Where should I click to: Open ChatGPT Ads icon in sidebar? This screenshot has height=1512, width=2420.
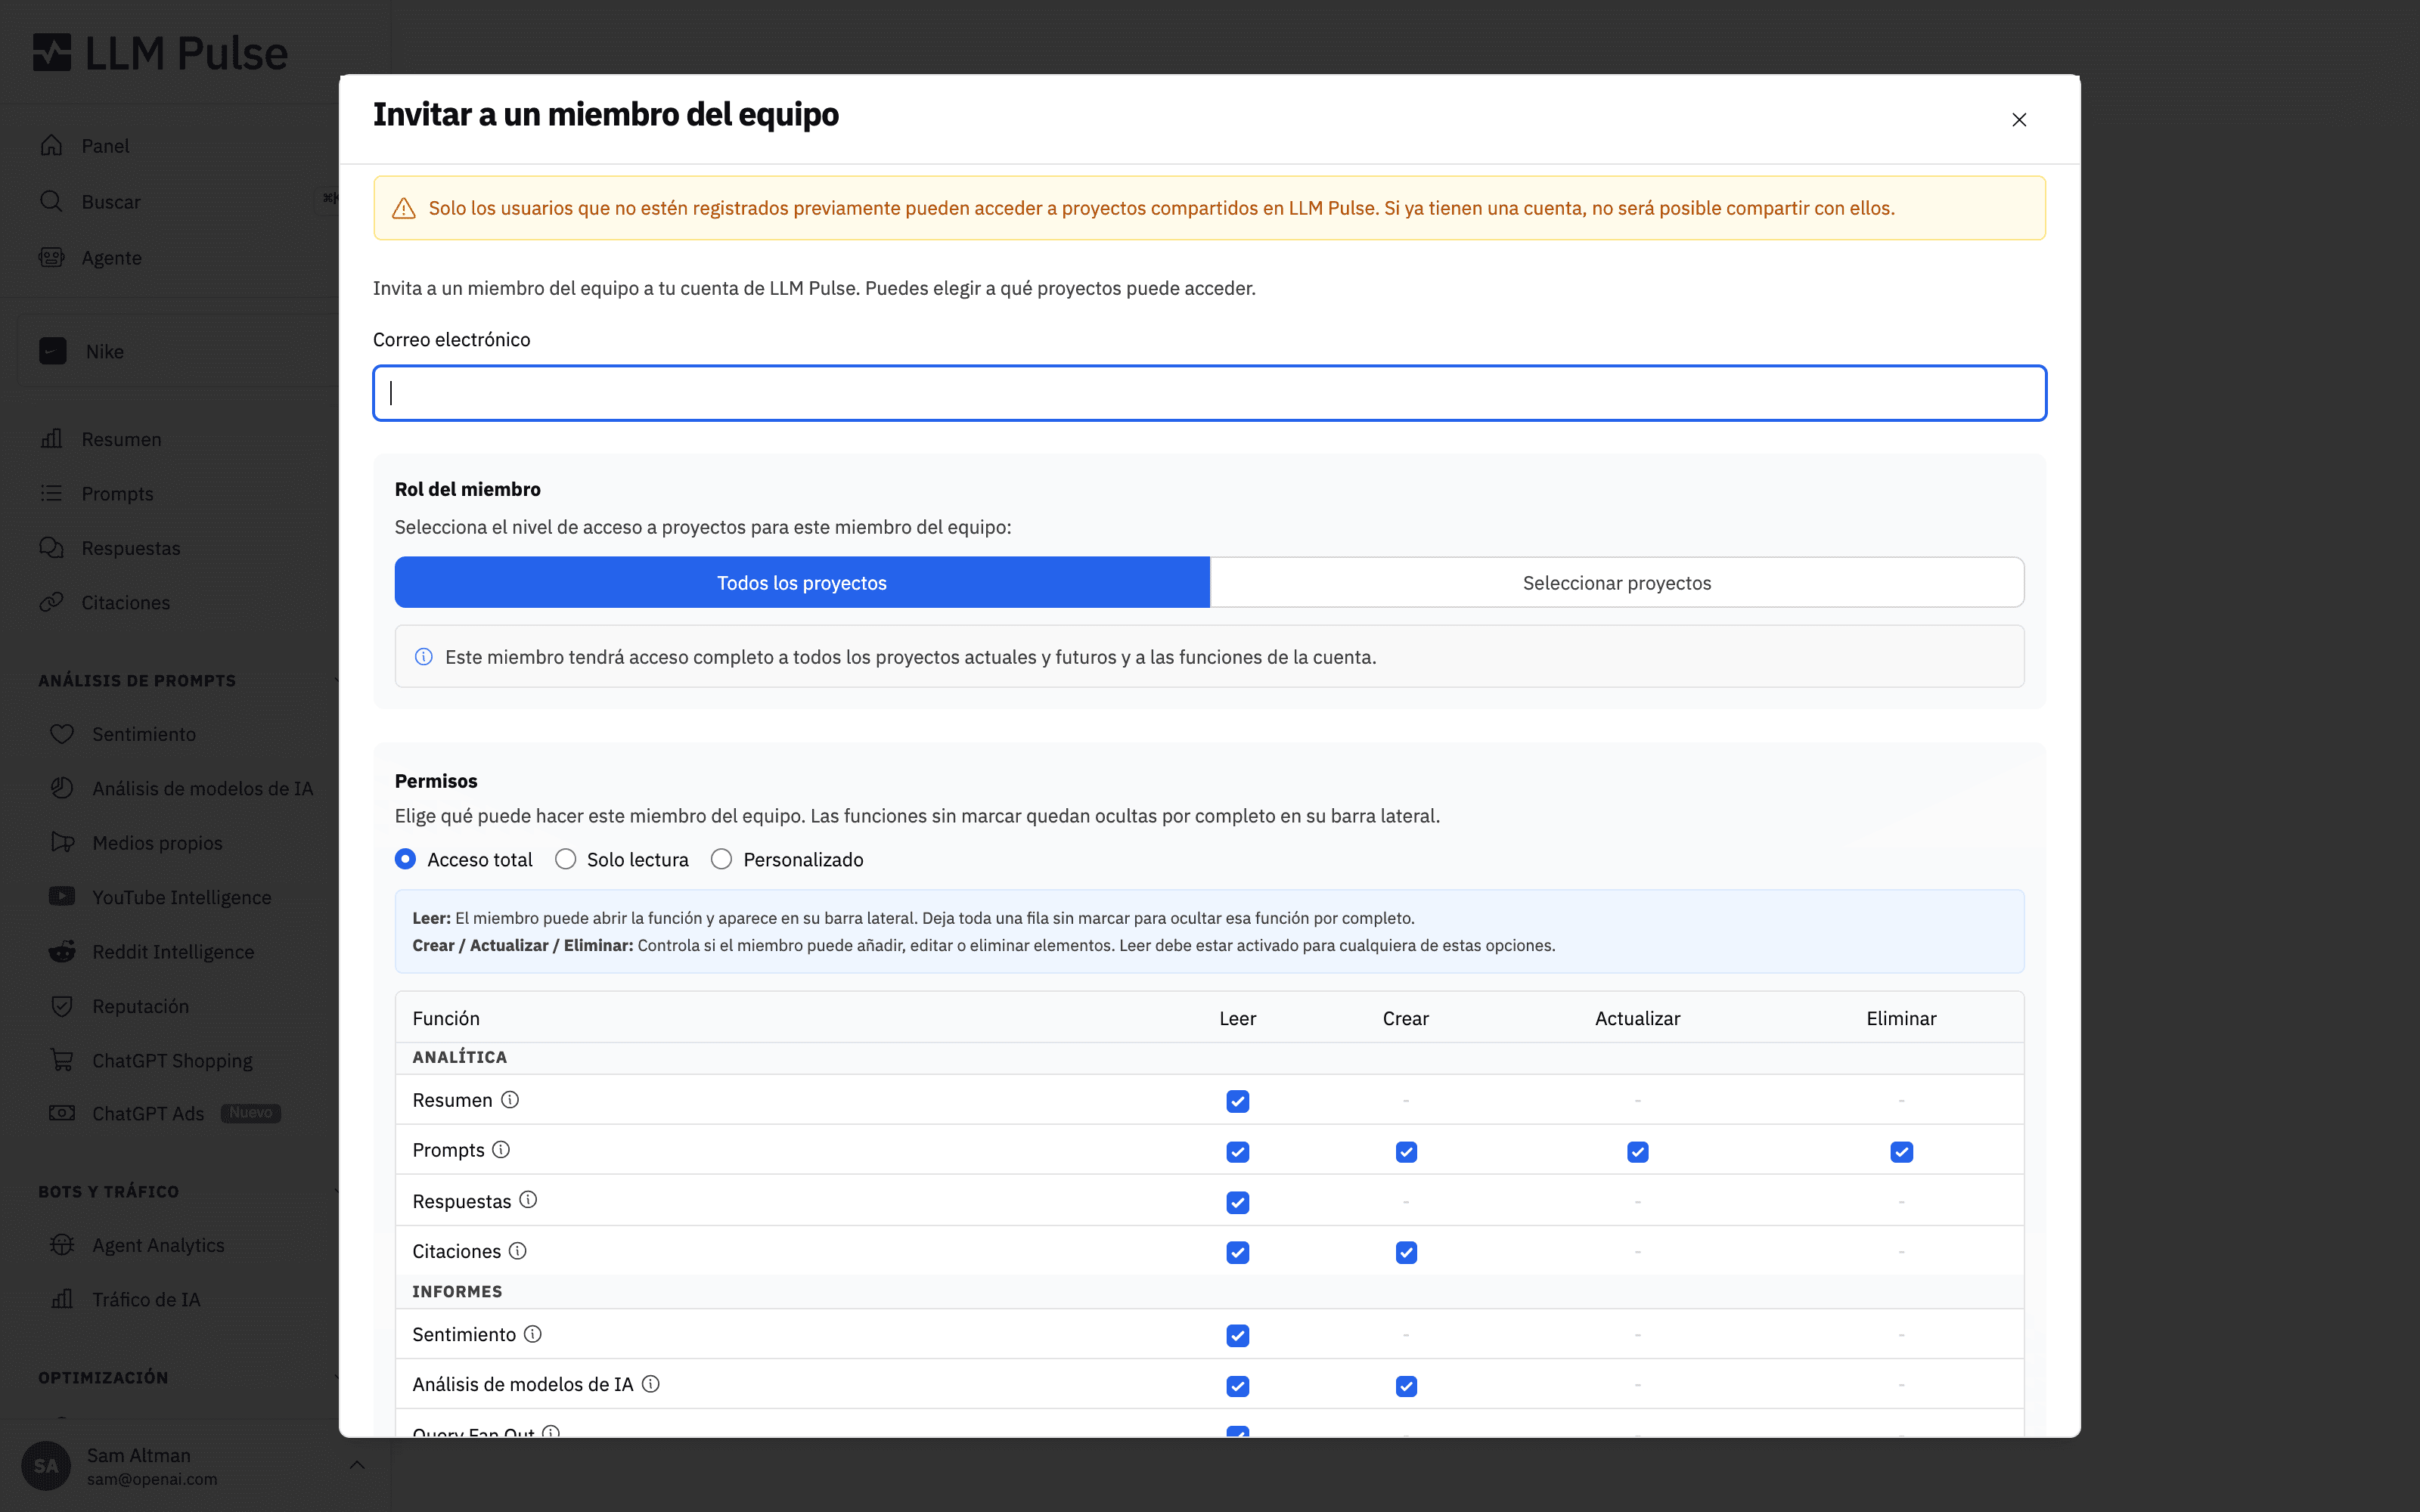click(62, 1113)
